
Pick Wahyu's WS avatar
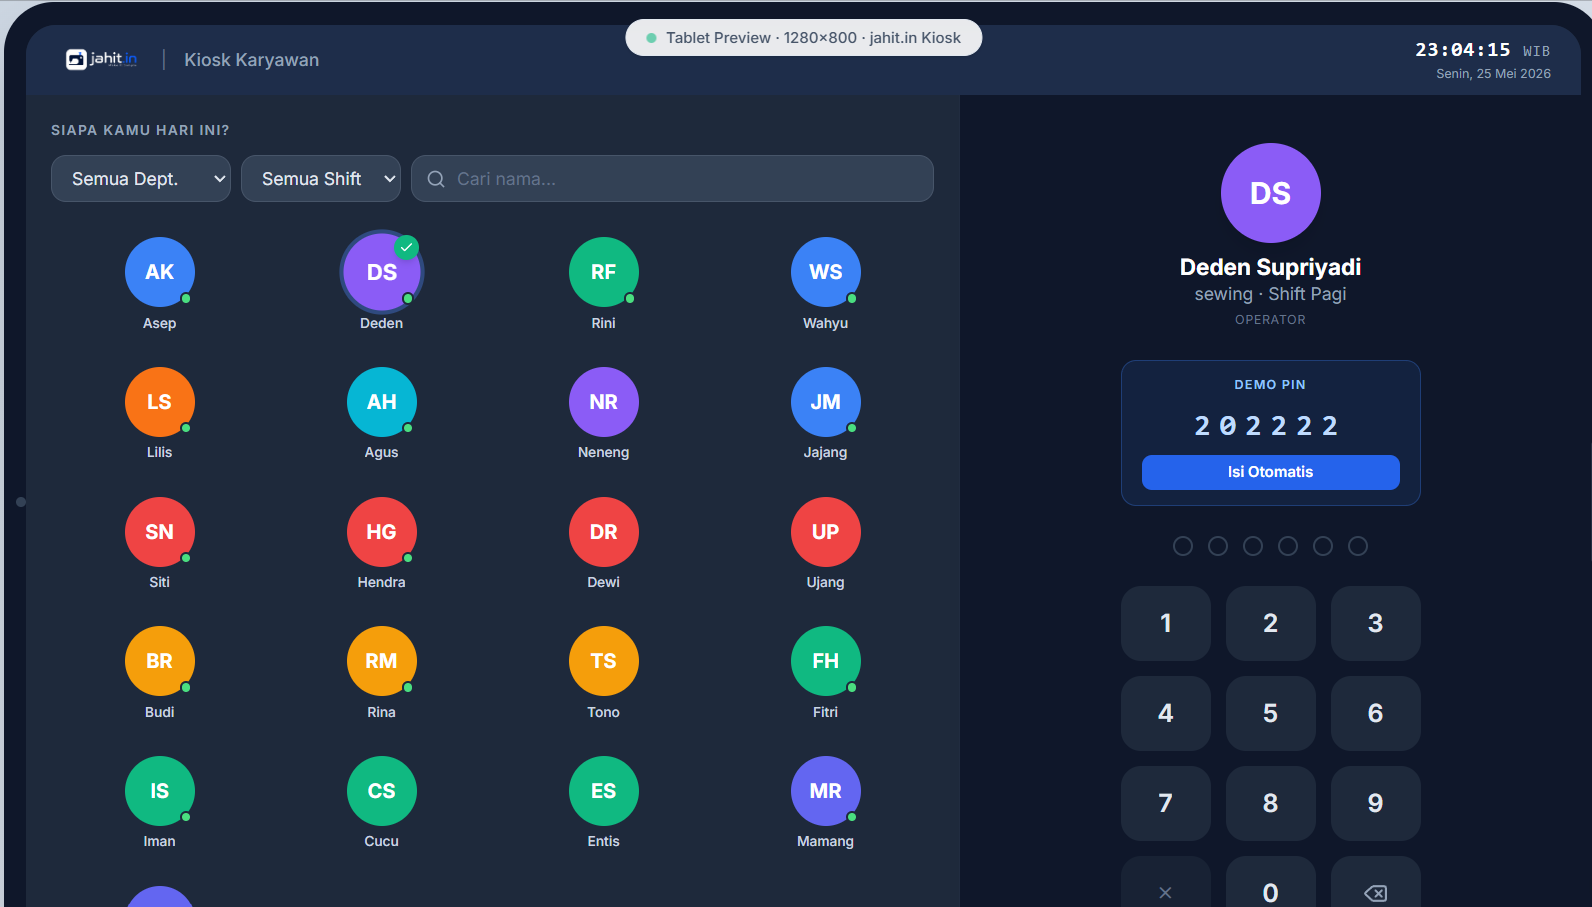click(826, 272)
